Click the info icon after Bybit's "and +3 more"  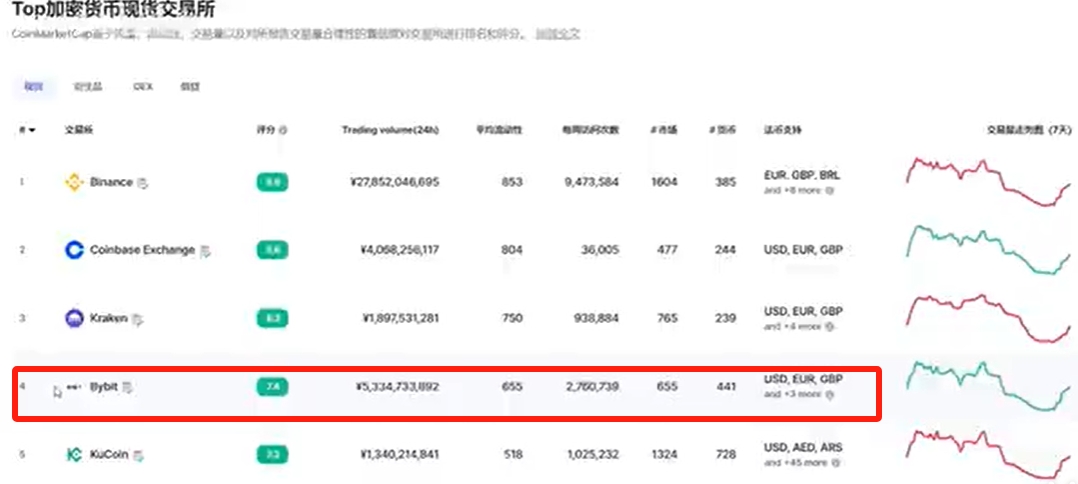tap(829, 395)
